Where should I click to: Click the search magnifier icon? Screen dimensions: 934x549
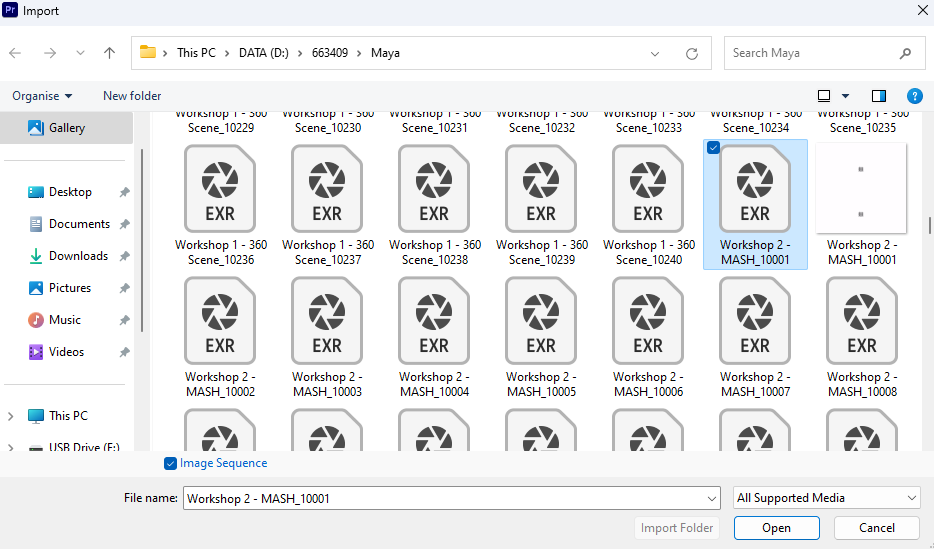click(x=905, y=53)
